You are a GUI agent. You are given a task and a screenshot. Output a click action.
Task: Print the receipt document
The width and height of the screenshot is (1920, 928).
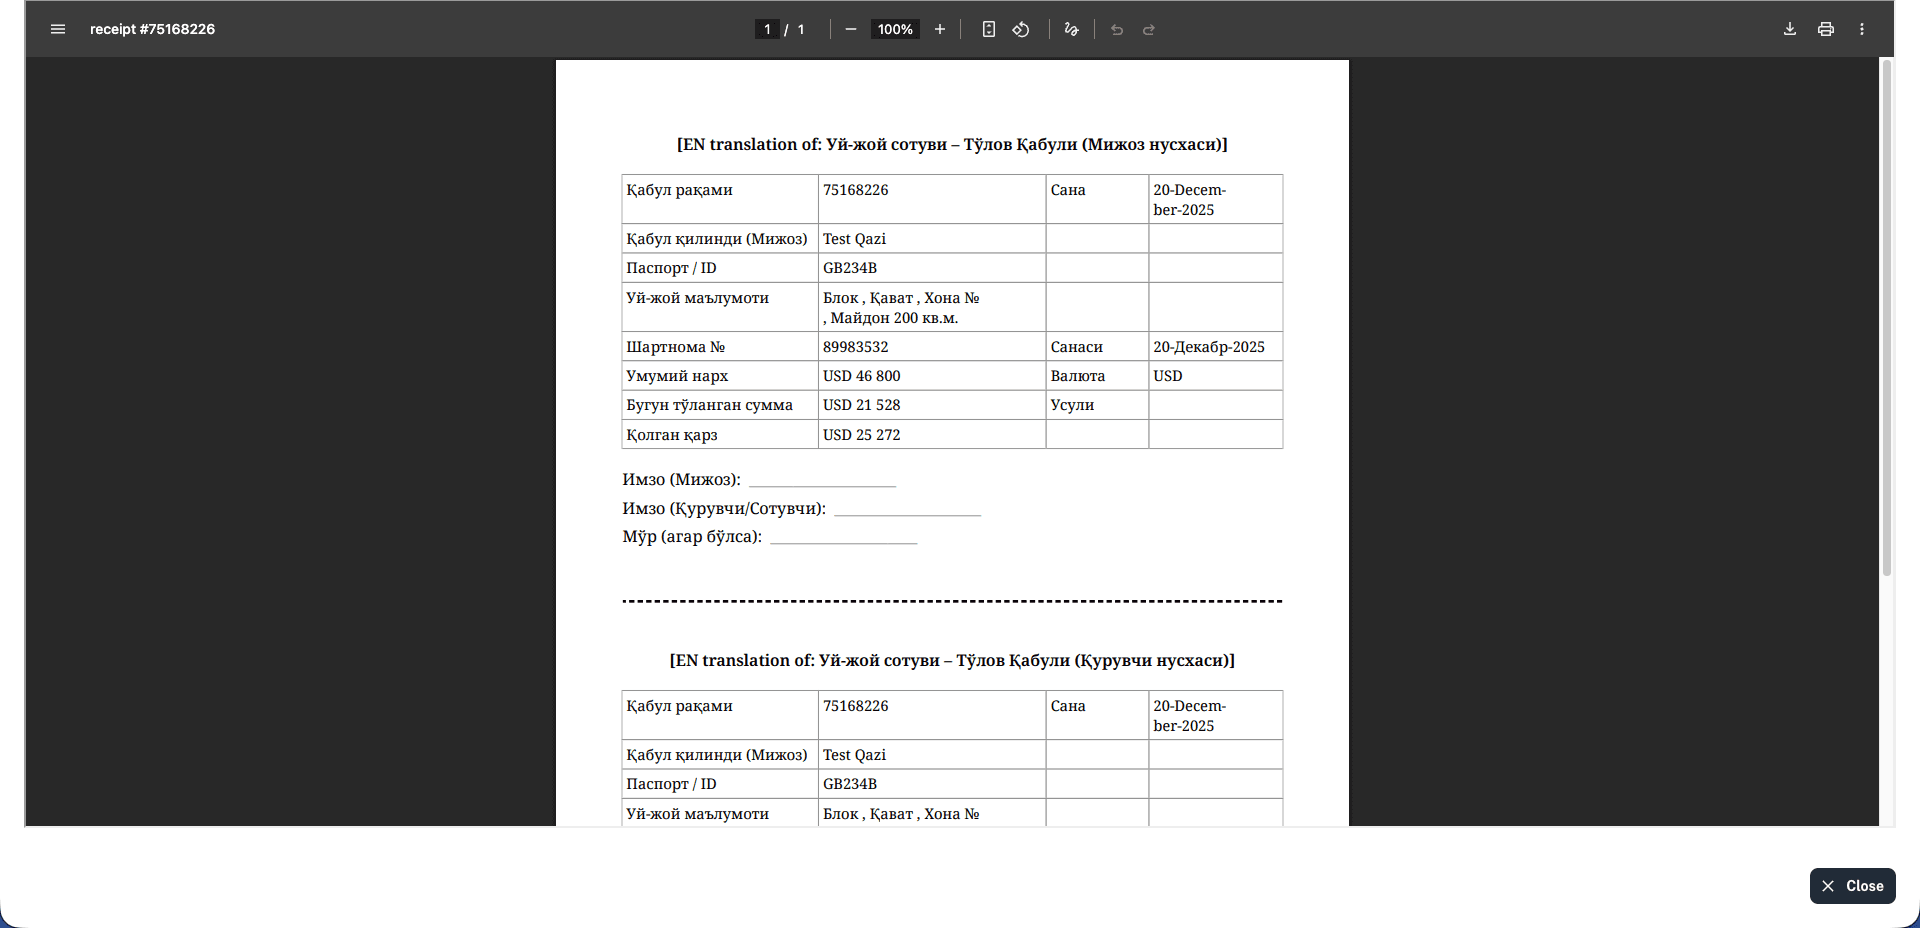1826,29
